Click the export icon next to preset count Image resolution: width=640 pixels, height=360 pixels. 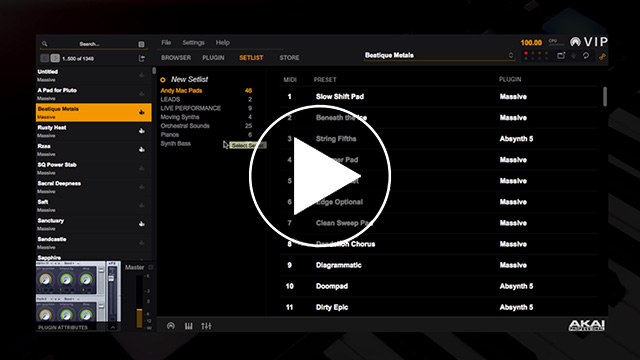pyautogui.click(x=142, y=58)
